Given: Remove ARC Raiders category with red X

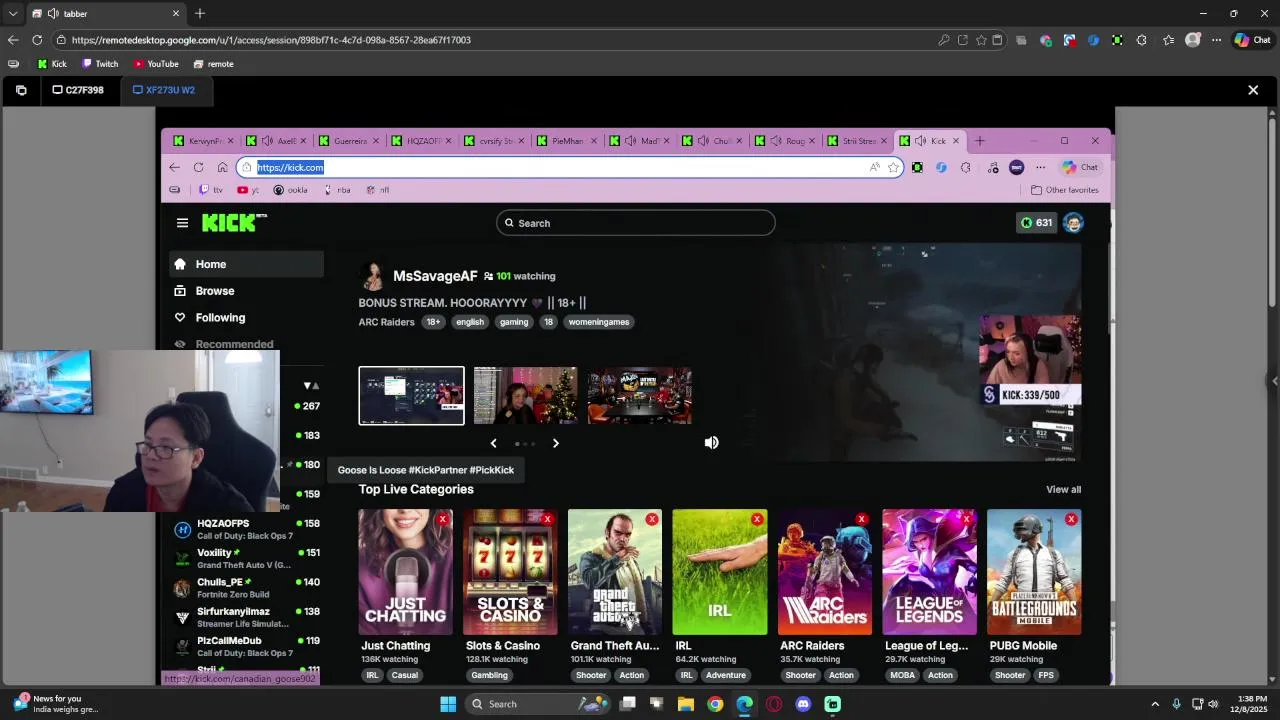Looking at the screenshot, I should (861, 519).
